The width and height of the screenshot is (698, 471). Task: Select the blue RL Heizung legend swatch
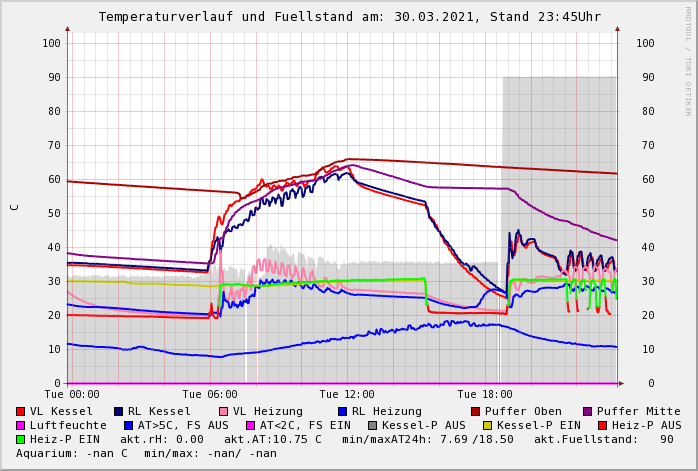[342, 411]
